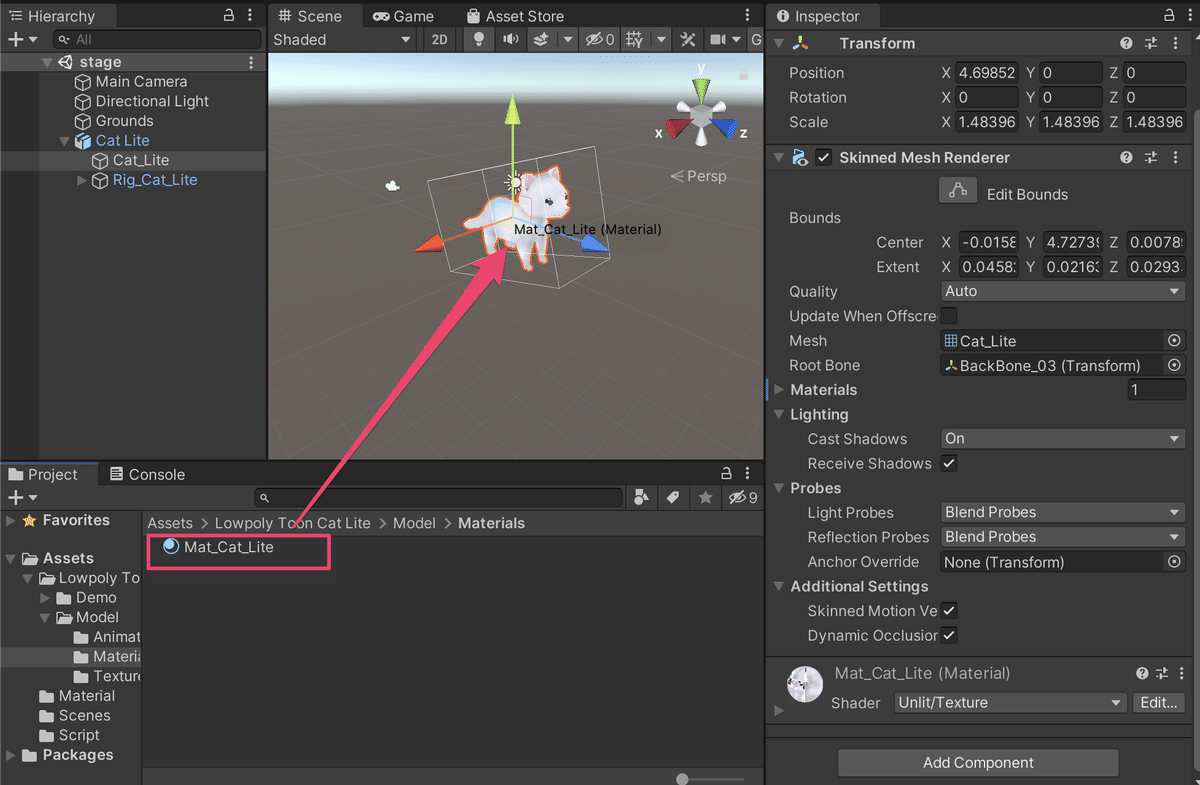This screenshot has height=785, width=1200.
Task: Select Mat_Cat_Lite material asset
Action: coord(218,547)
